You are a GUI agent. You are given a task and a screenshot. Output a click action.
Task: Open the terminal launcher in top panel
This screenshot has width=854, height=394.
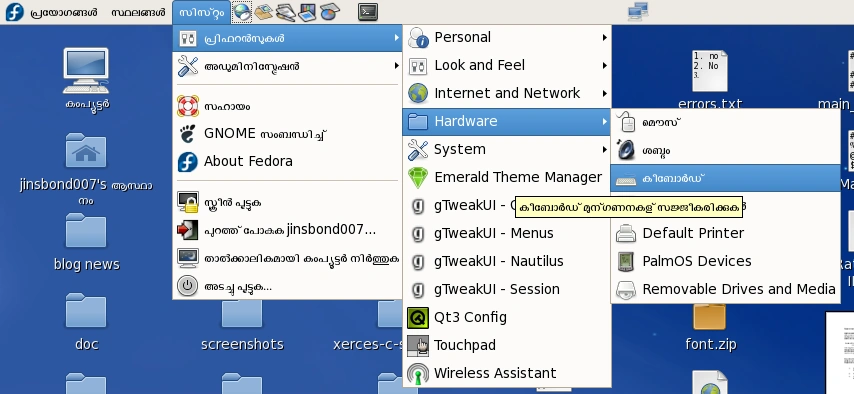click(x=368, y=12)
